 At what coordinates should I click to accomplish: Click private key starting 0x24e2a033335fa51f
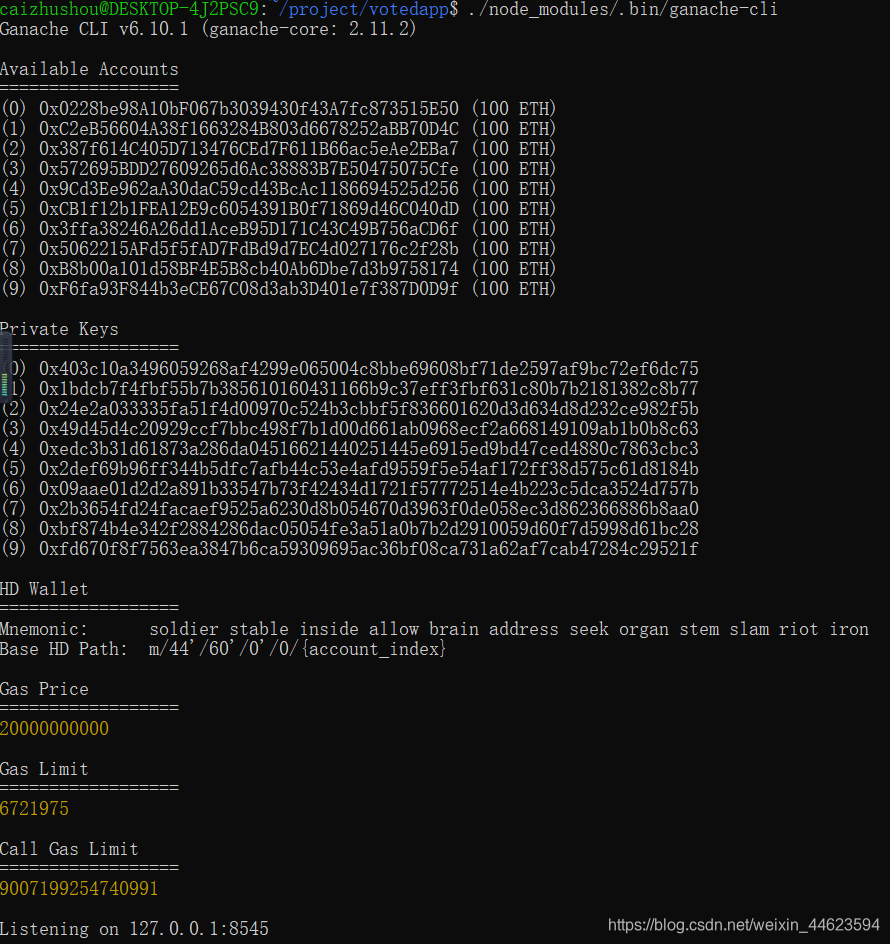[369, 409]
